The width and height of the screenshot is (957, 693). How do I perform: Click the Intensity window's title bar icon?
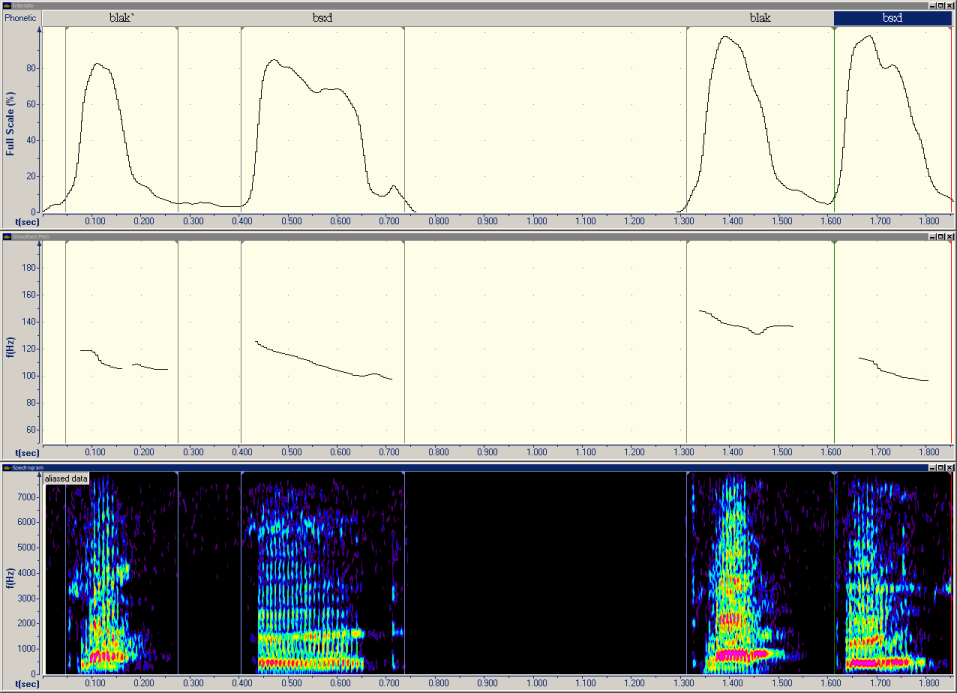6,5
